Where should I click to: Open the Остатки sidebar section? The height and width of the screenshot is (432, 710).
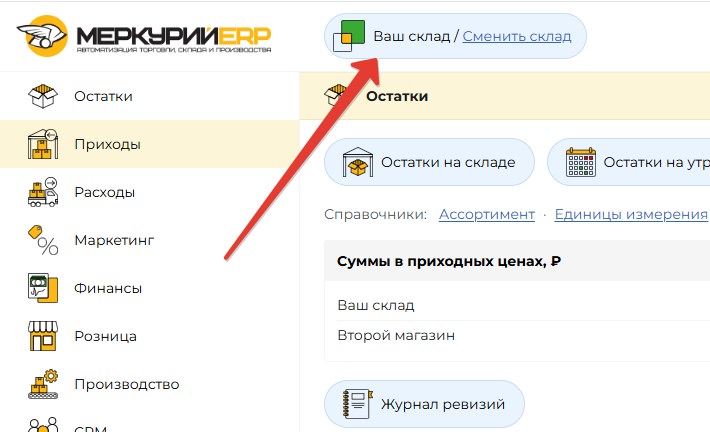point(149,96)
